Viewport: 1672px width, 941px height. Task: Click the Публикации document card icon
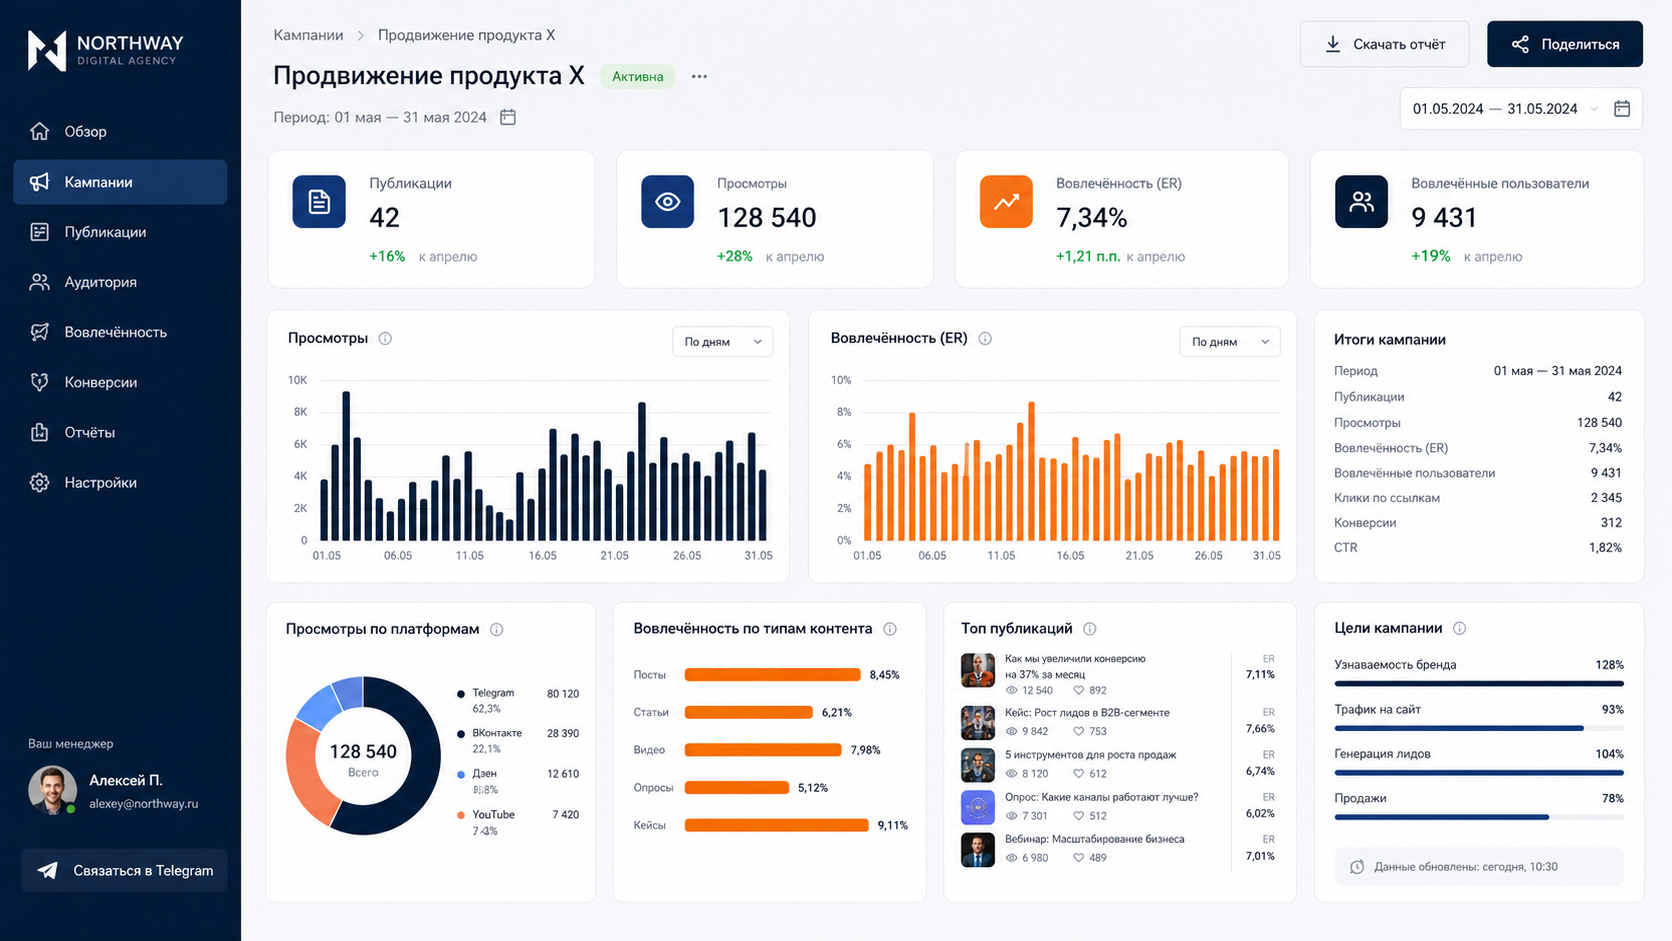tap(319, 202)
